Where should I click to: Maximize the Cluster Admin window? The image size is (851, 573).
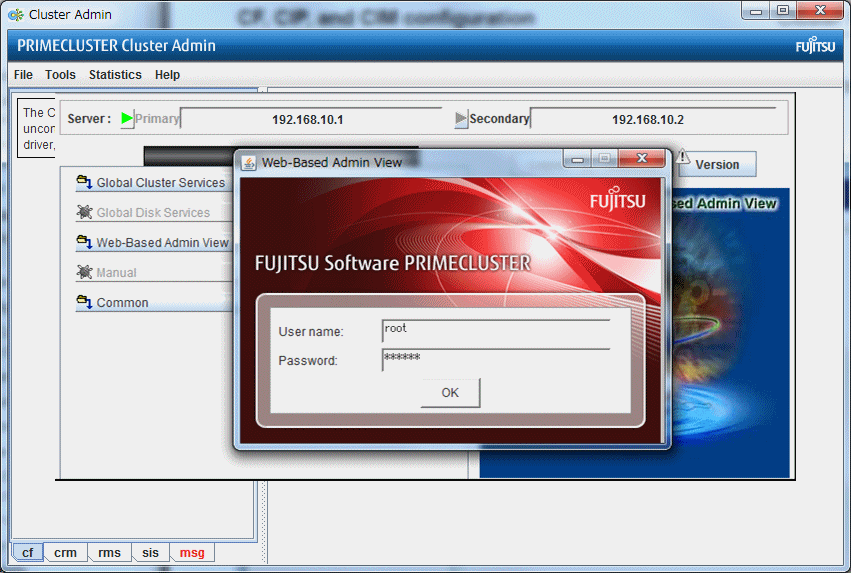(783, 10)
